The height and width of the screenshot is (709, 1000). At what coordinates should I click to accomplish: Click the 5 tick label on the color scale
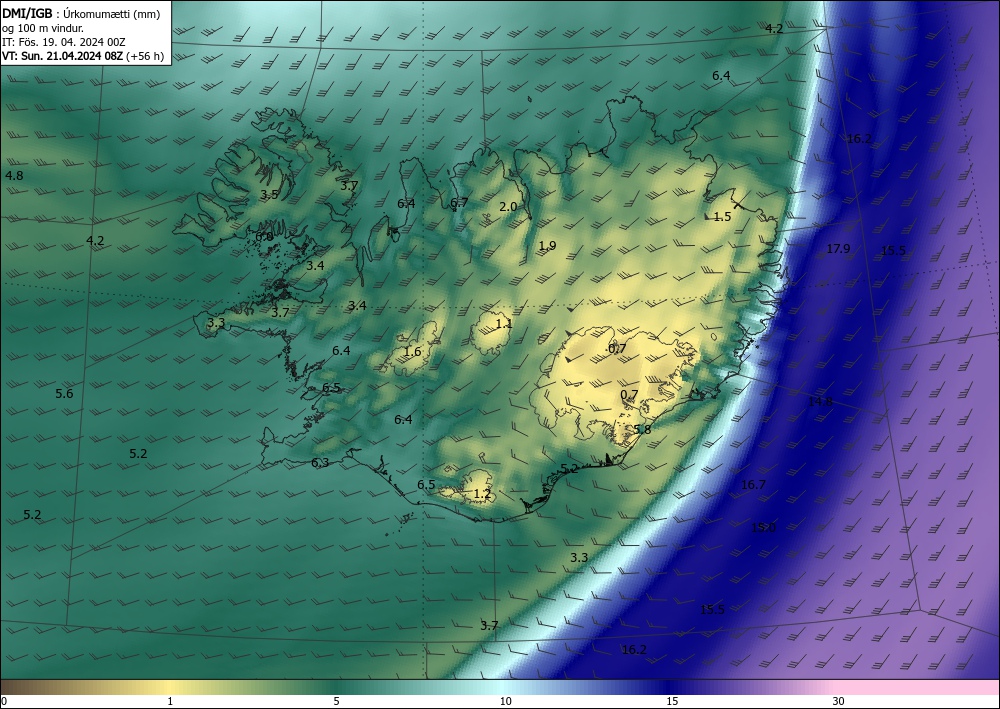click(336, 701)
